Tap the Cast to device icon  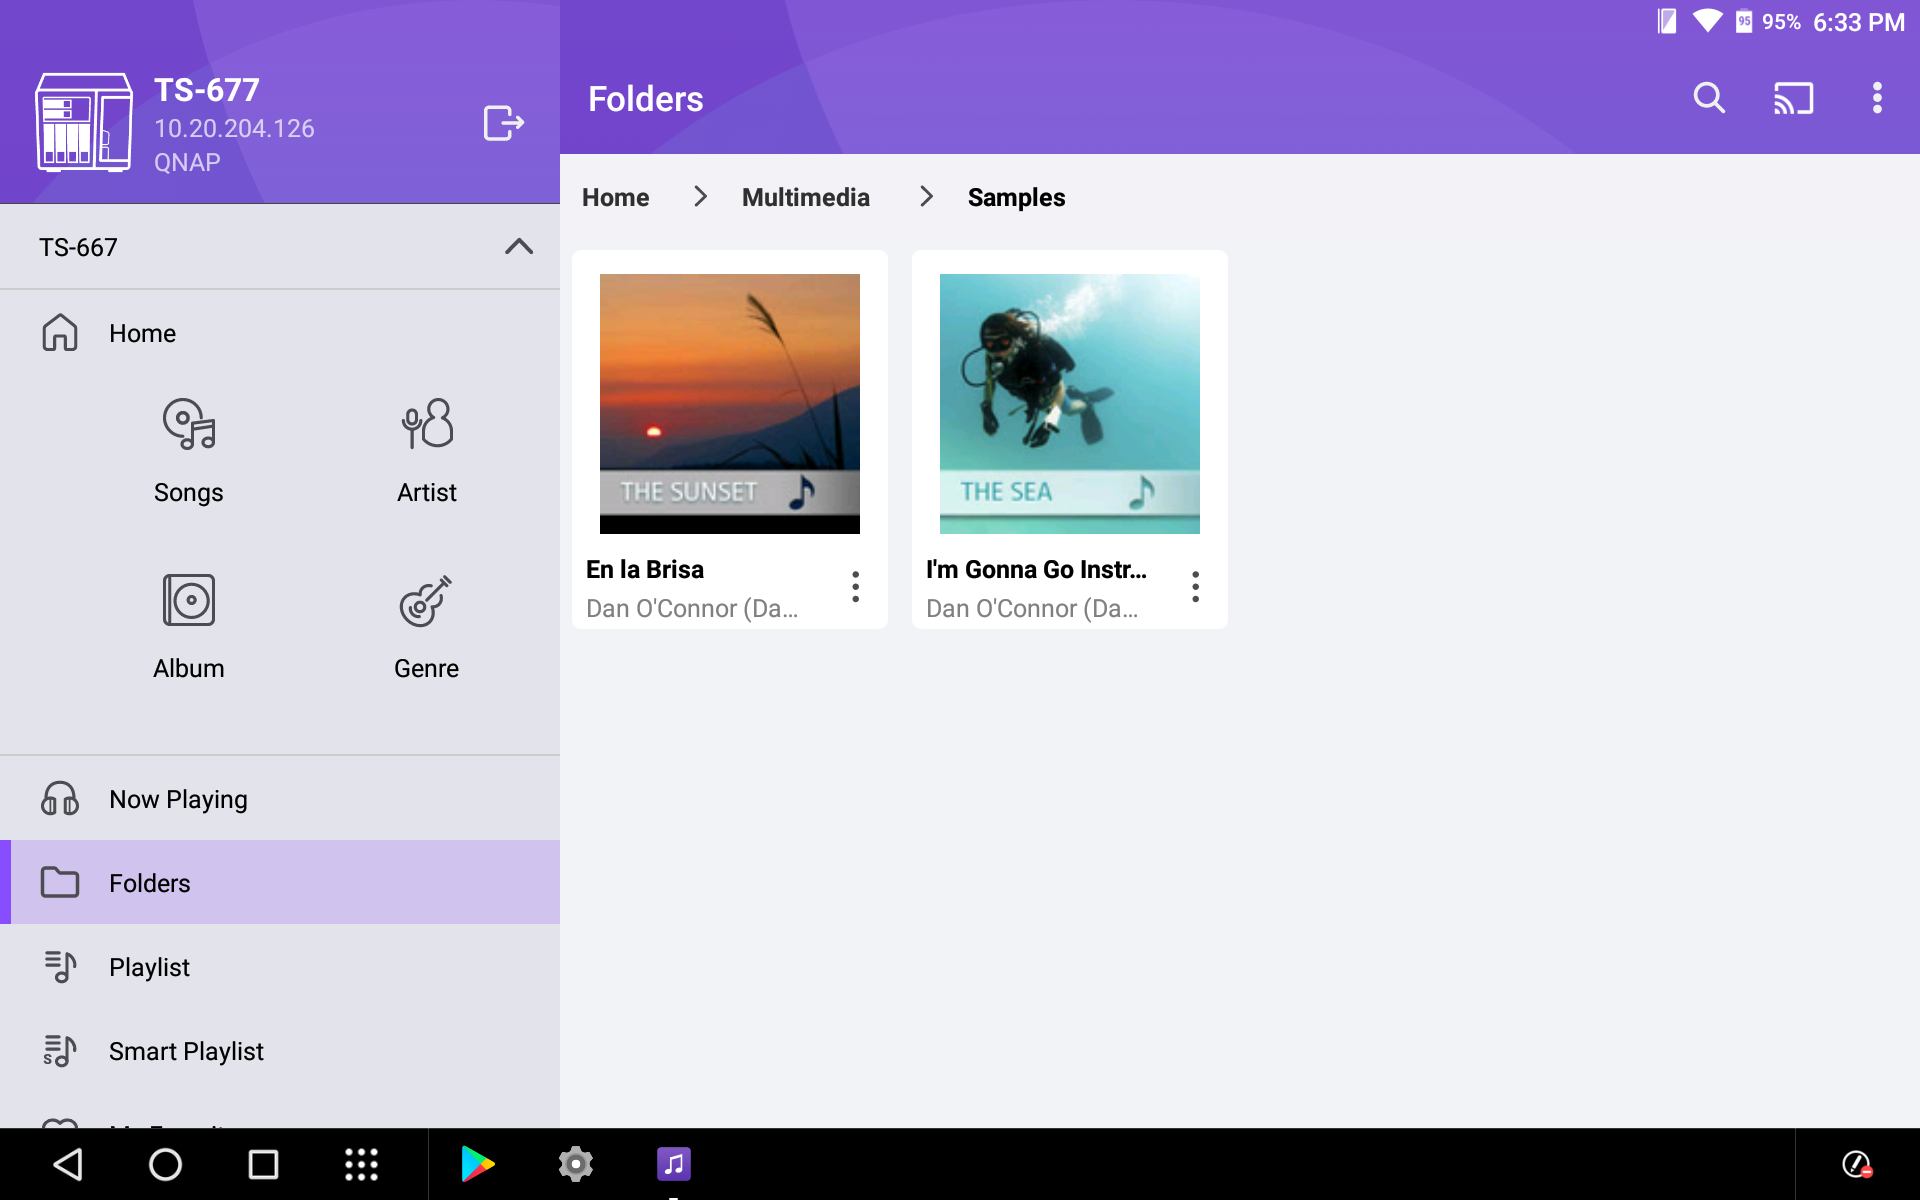pyautogui.click(x=1793, y=98)
